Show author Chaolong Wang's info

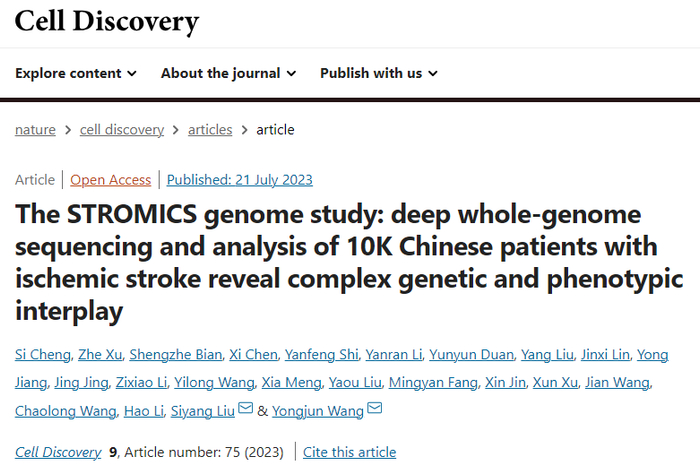[62, 410]
